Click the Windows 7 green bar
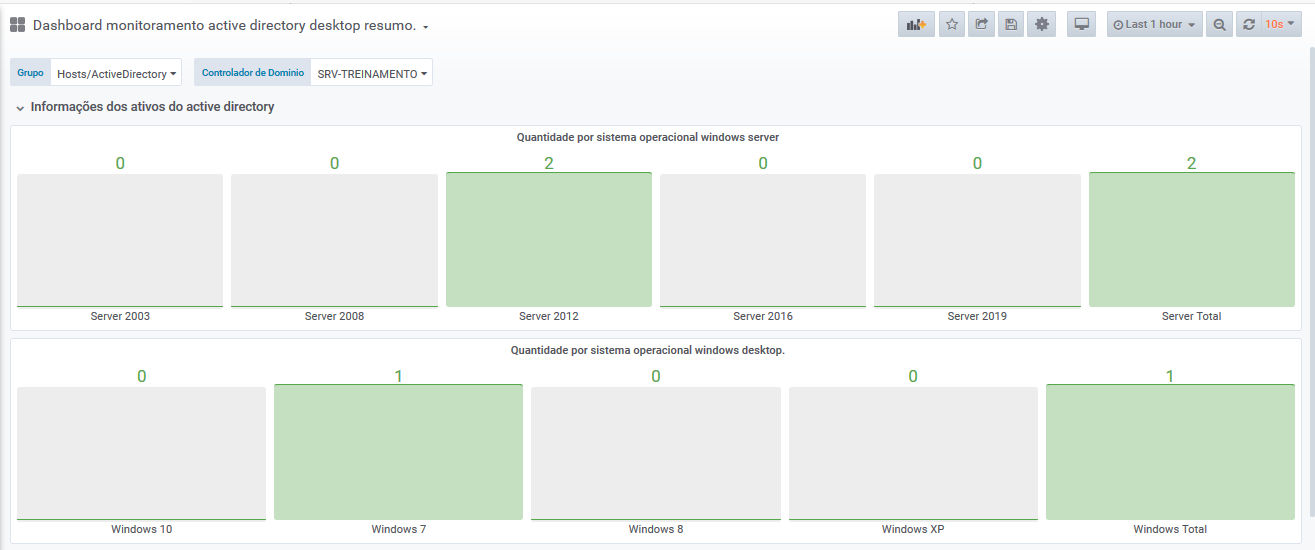 (398, 452)
